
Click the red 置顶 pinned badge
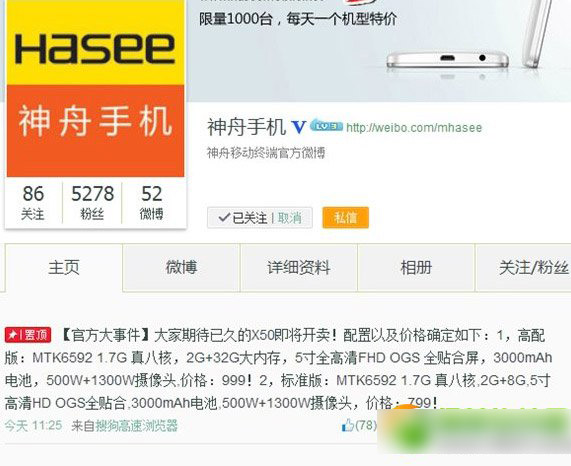(28, 335)
